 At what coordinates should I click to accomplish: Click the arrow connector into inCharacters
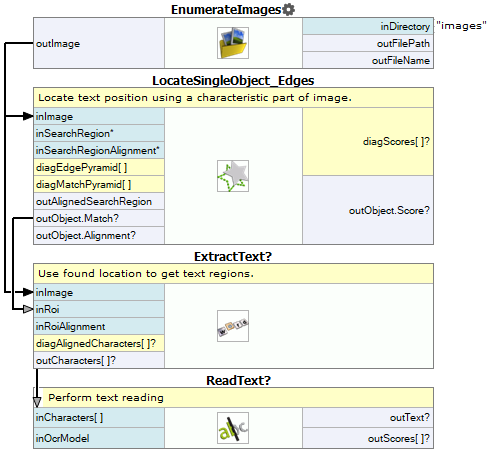(x=37, y=402)
